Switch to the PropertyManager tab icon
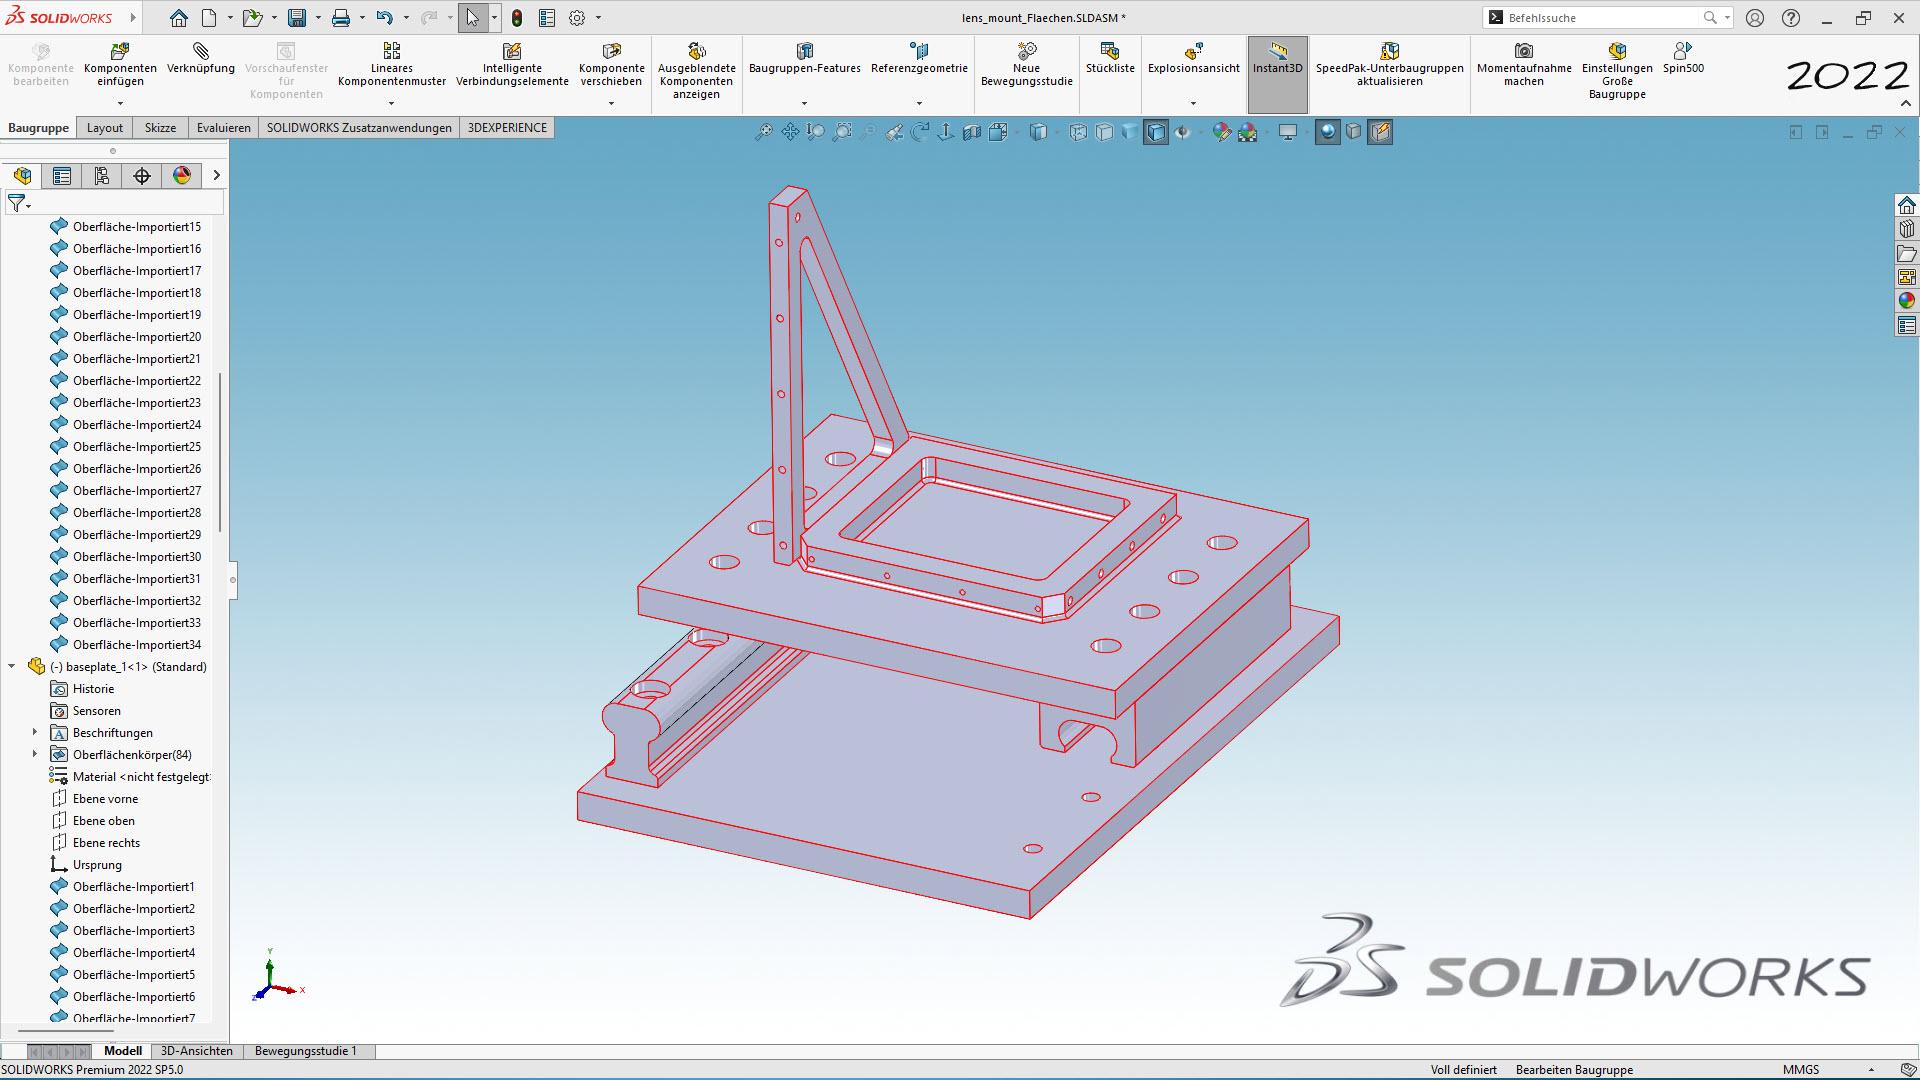 click(x=62, y=176)
